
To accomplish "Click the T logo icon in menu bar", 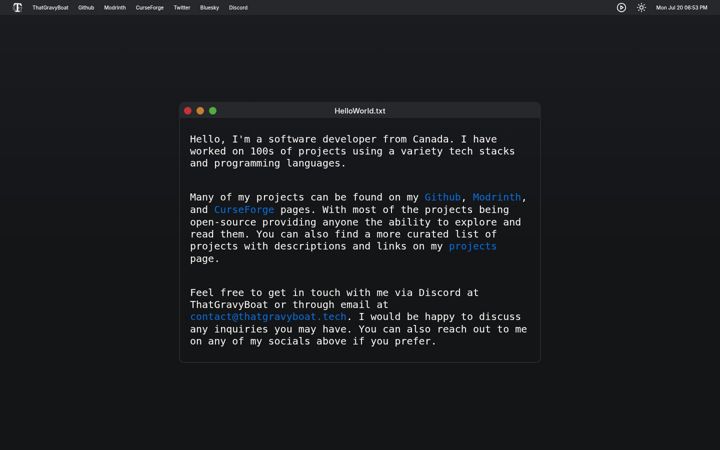I will 17,7.
